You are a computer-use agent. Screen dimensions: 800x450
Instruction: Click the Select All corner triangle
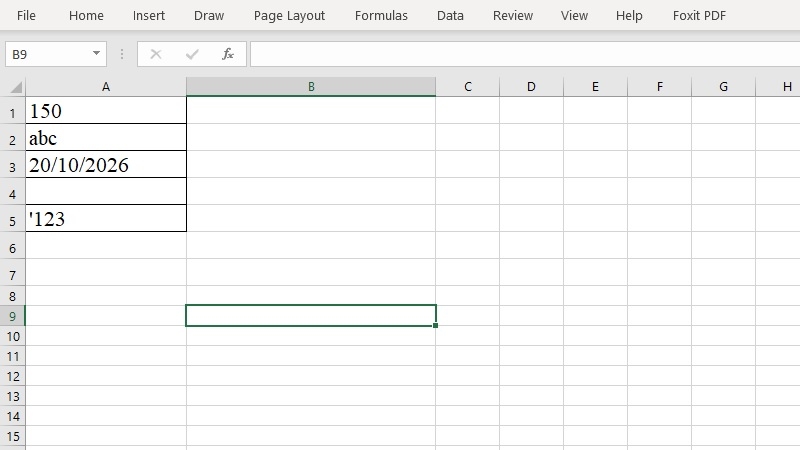(16, 87)
